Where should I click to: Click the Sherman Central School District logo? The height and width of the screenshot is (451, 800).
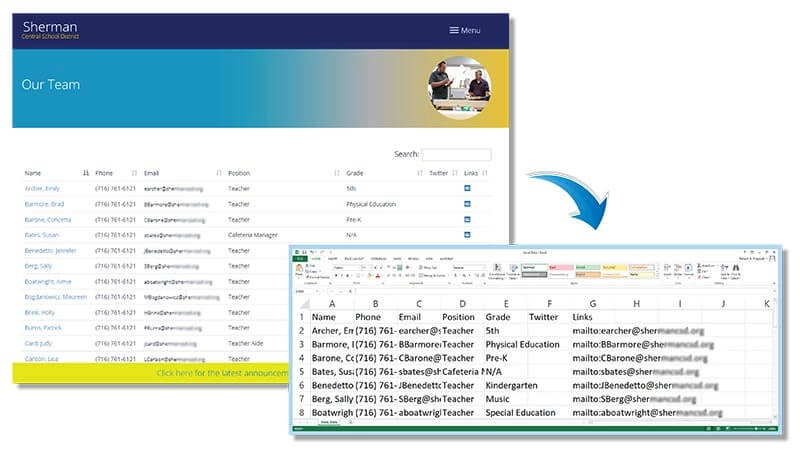(50, 29)
